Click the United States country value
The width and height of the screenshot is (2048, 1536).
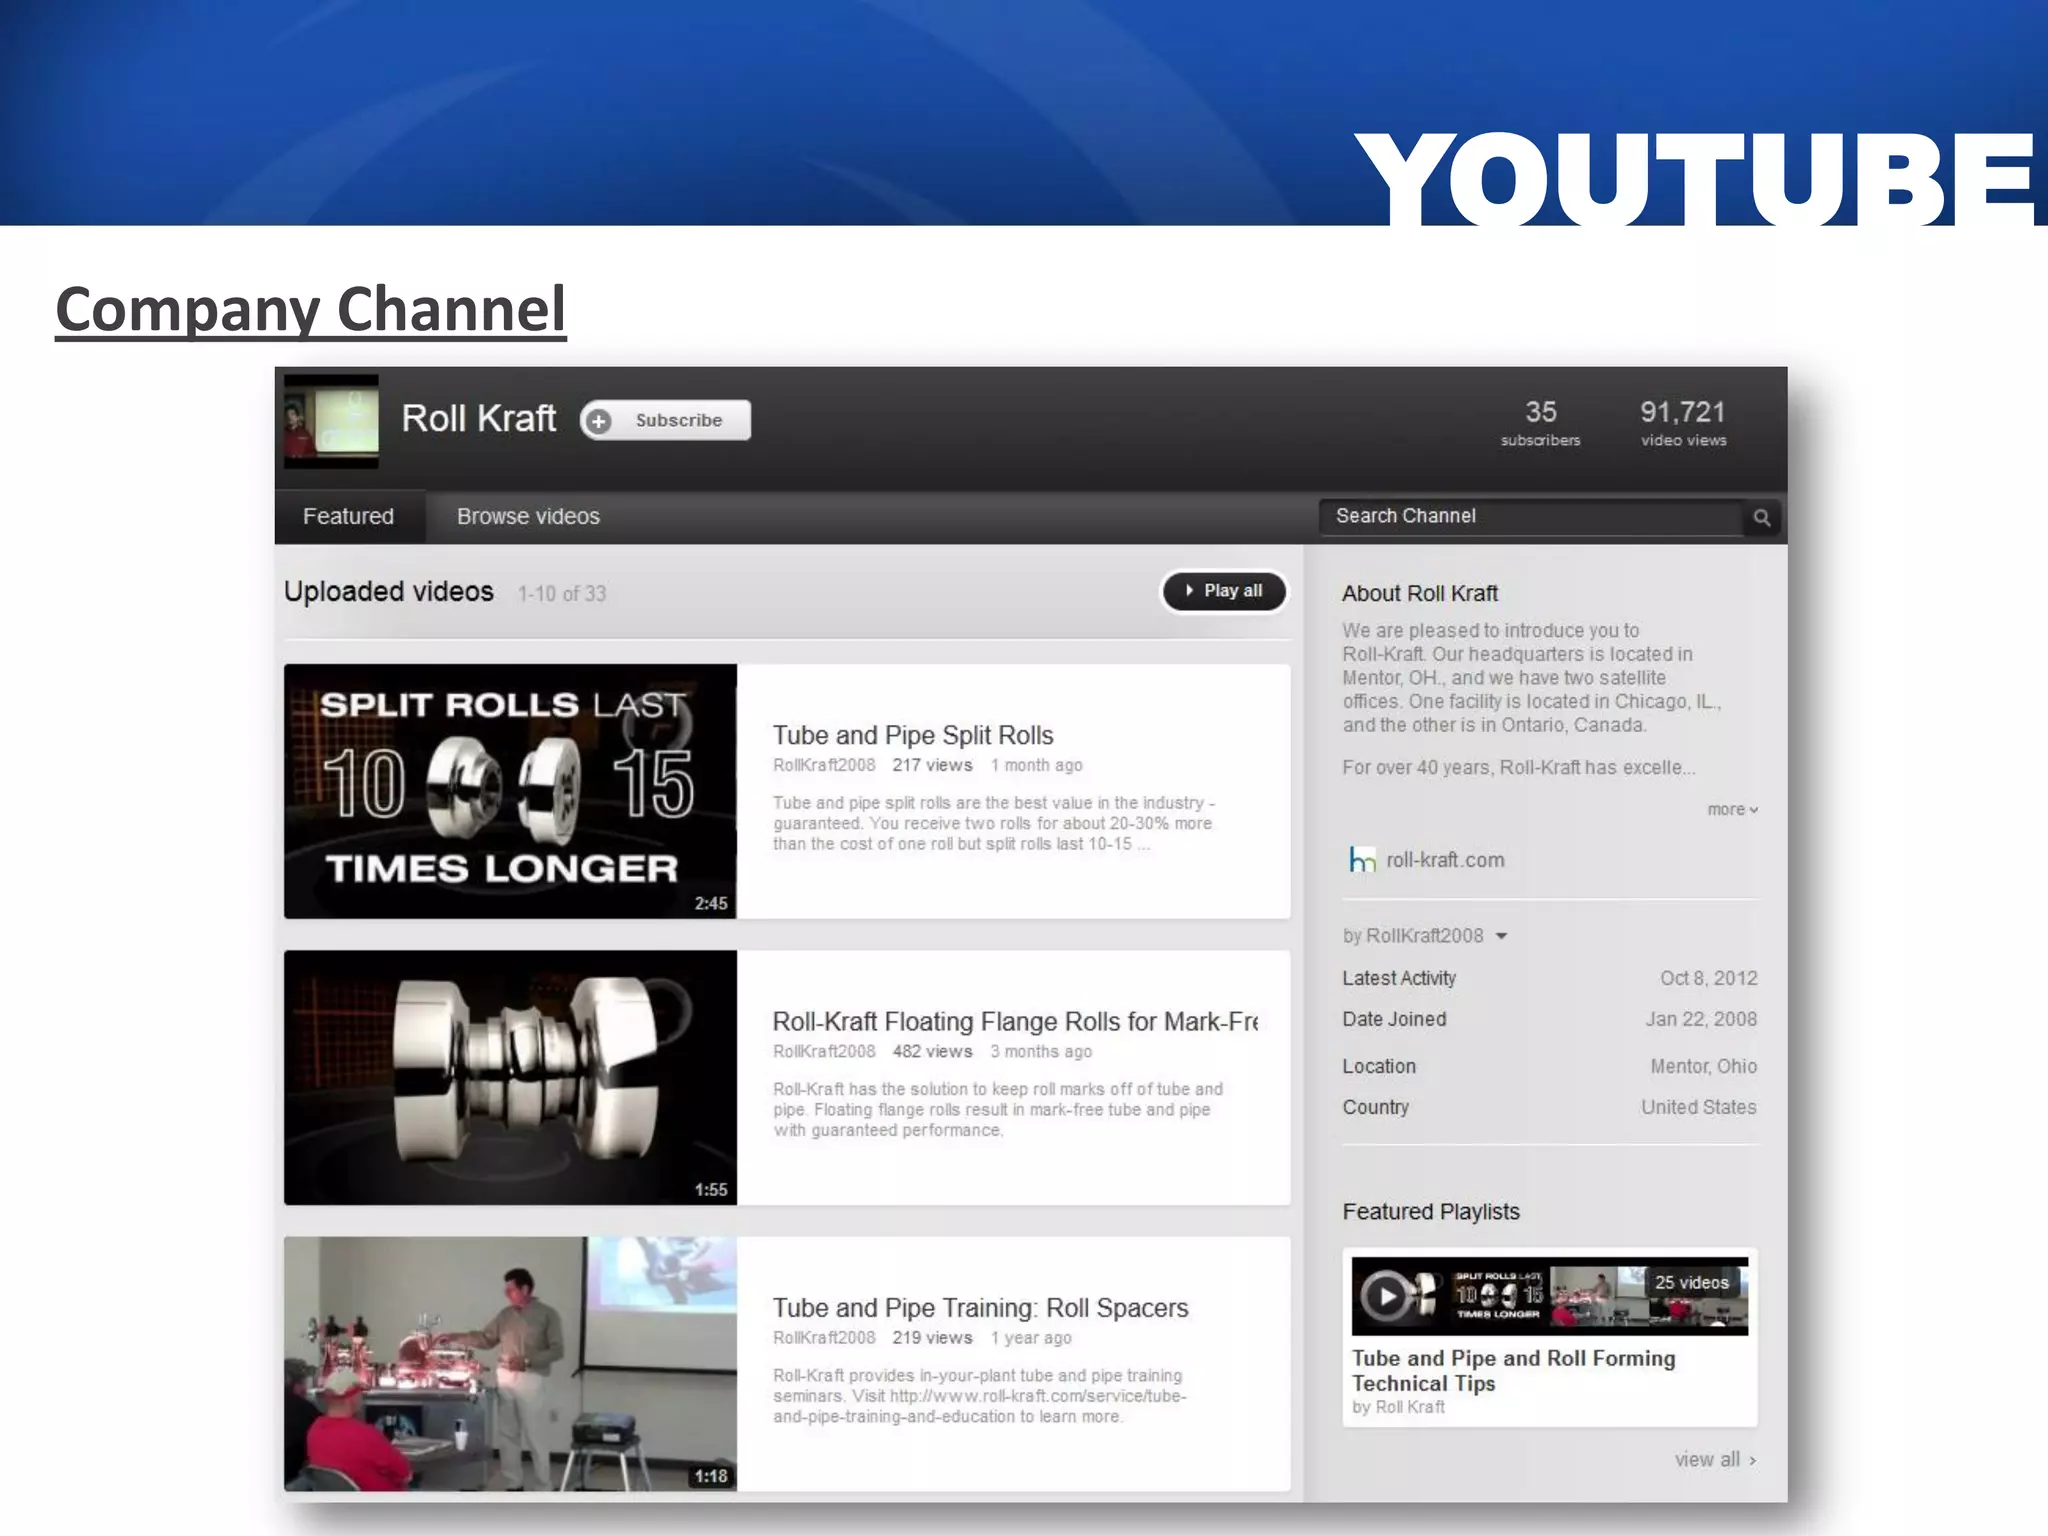[x=1698, y=1107]
